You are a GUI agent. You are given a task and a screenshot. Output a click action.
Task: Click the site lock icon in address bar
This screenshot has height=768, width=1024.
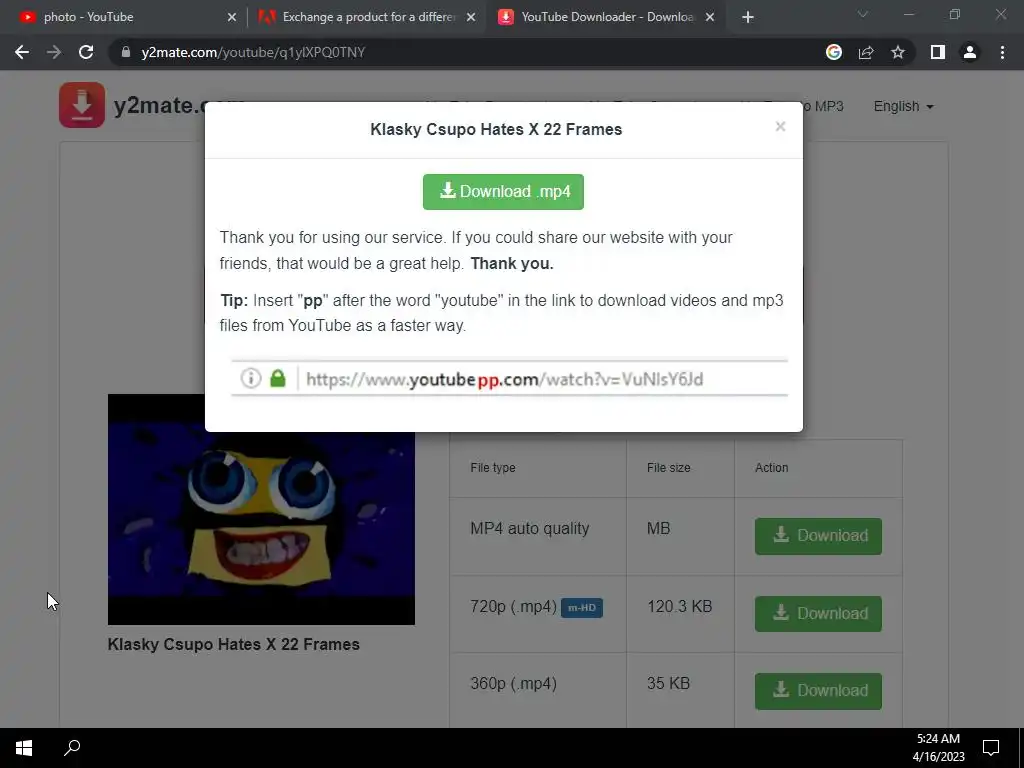tap(126, 52)
